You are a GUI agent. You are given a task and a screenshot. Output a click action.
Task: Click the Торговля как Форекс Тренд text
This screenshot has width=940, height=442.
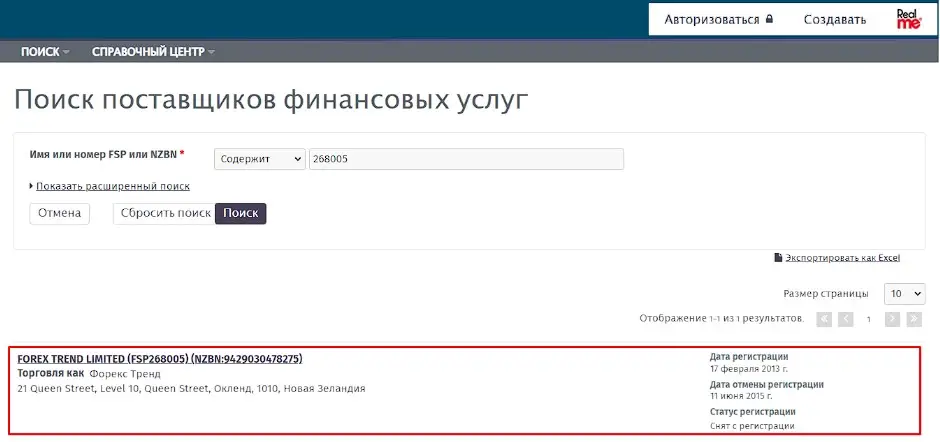click(89, 374)
